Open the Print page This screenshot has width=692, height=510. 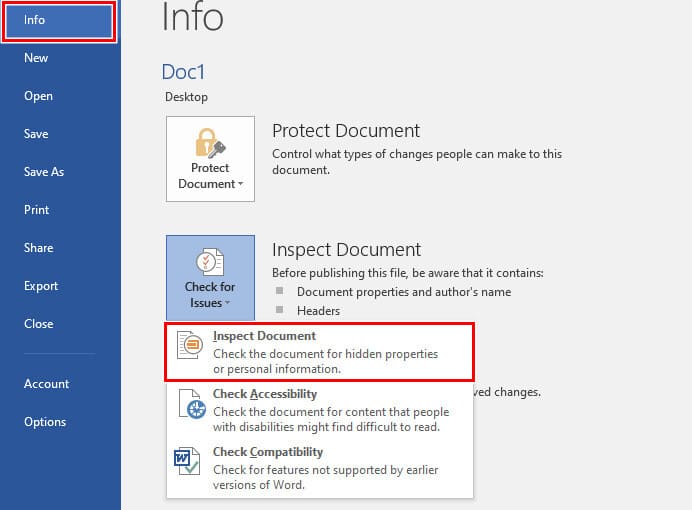(x=37, y=210)
